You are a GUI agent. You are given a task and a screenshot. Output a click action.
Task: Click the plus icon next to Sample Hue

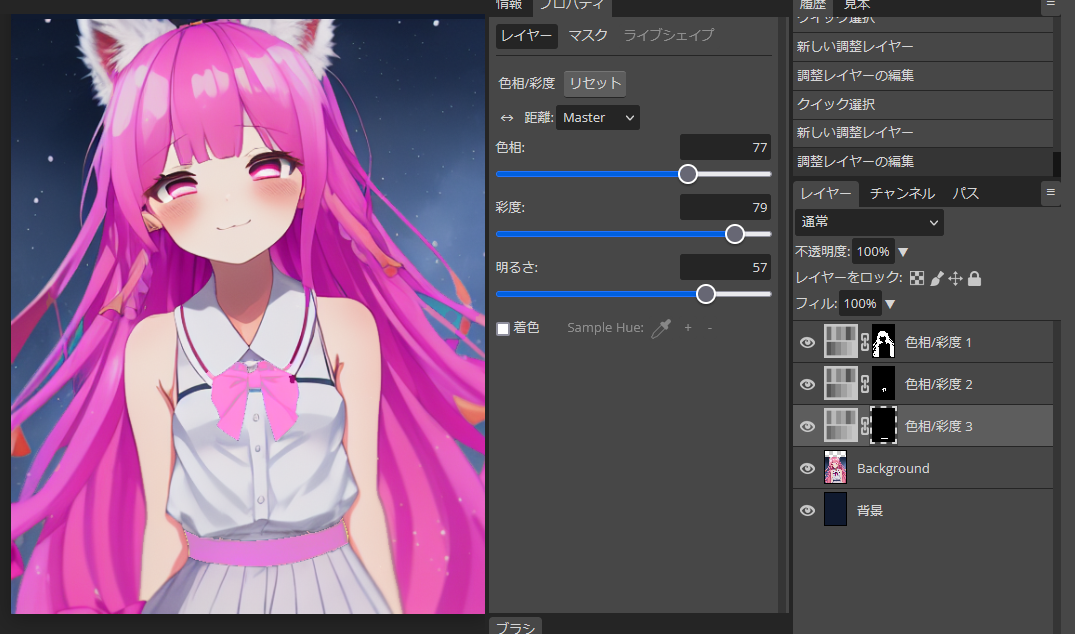[688, 328]
